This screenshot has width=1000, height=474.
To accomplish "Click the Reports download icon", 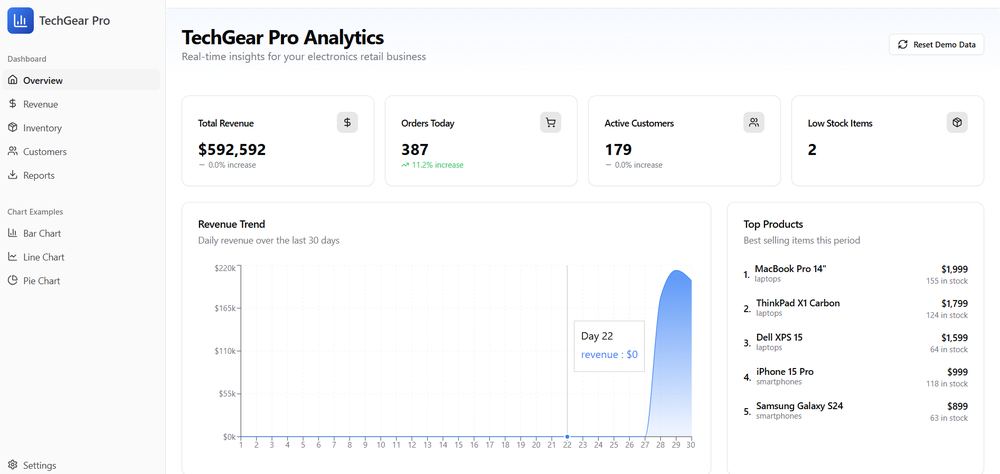I will 12,175.
